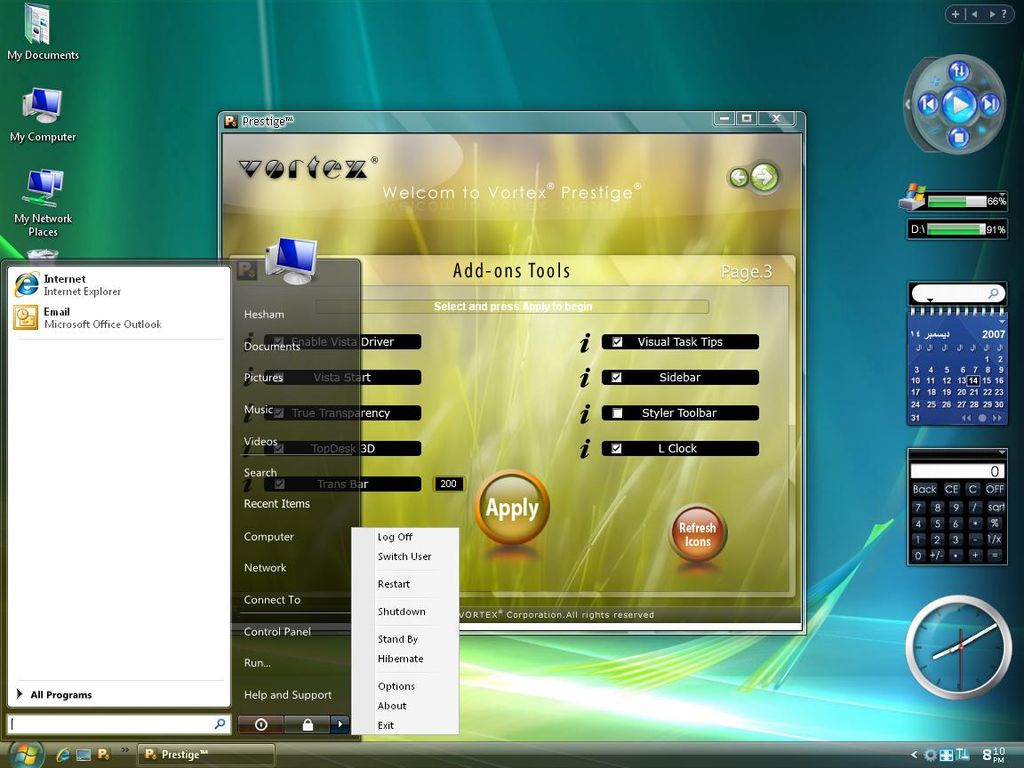
Task: Click the system drive 66% usage bar
Action: [957, 201]
